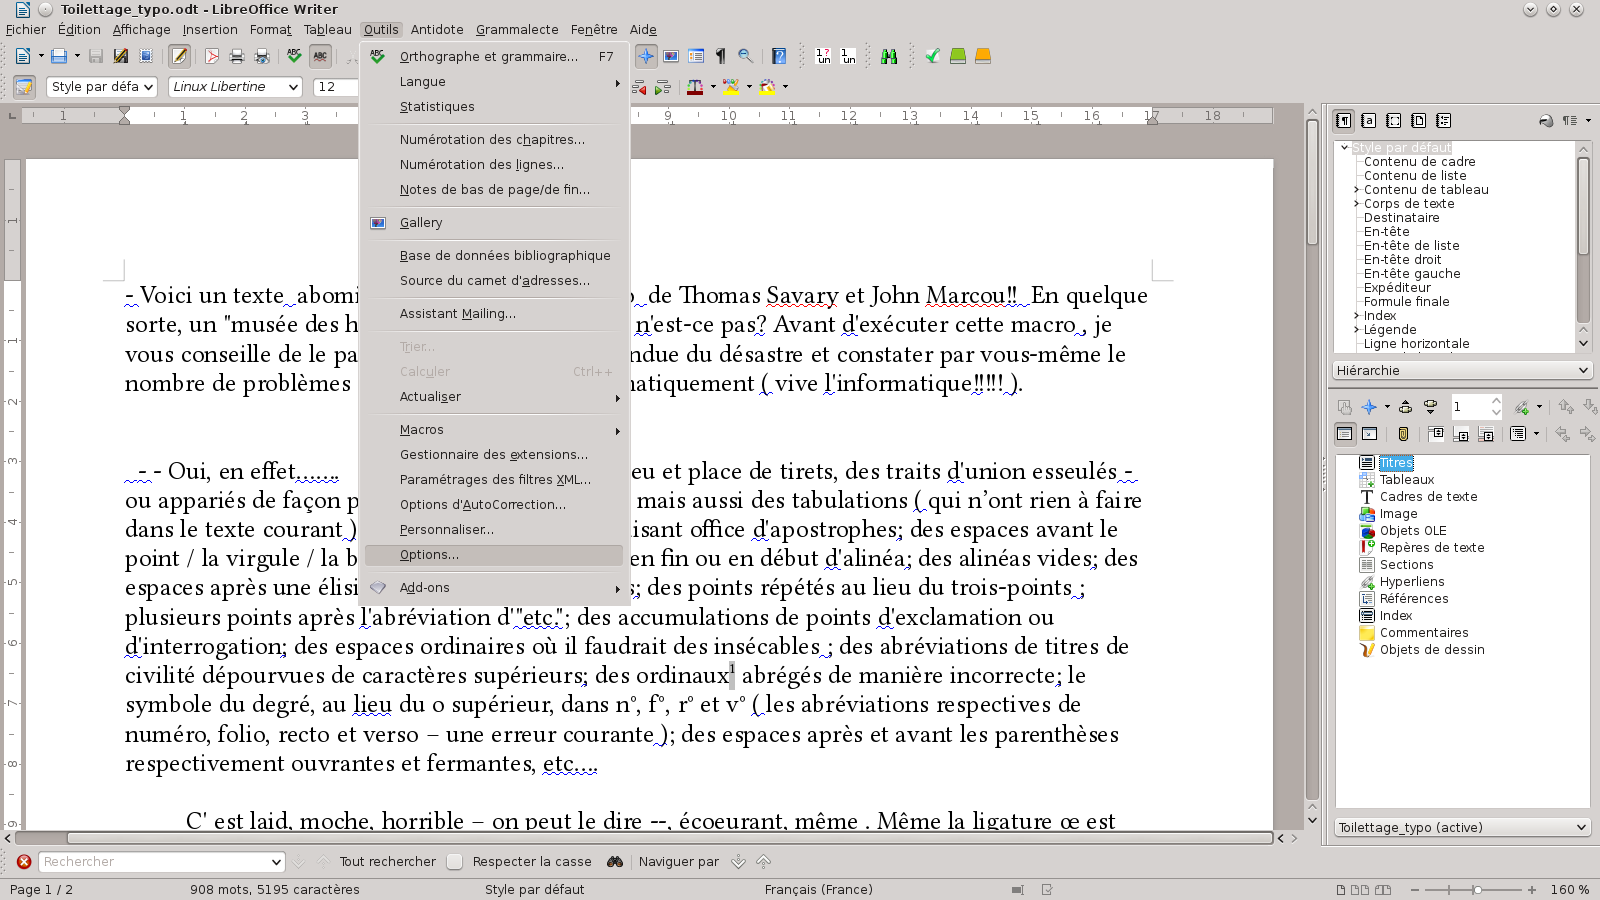Click Français (France) language in status bar
Screen dimensions: 1600x900
point(818,890)
